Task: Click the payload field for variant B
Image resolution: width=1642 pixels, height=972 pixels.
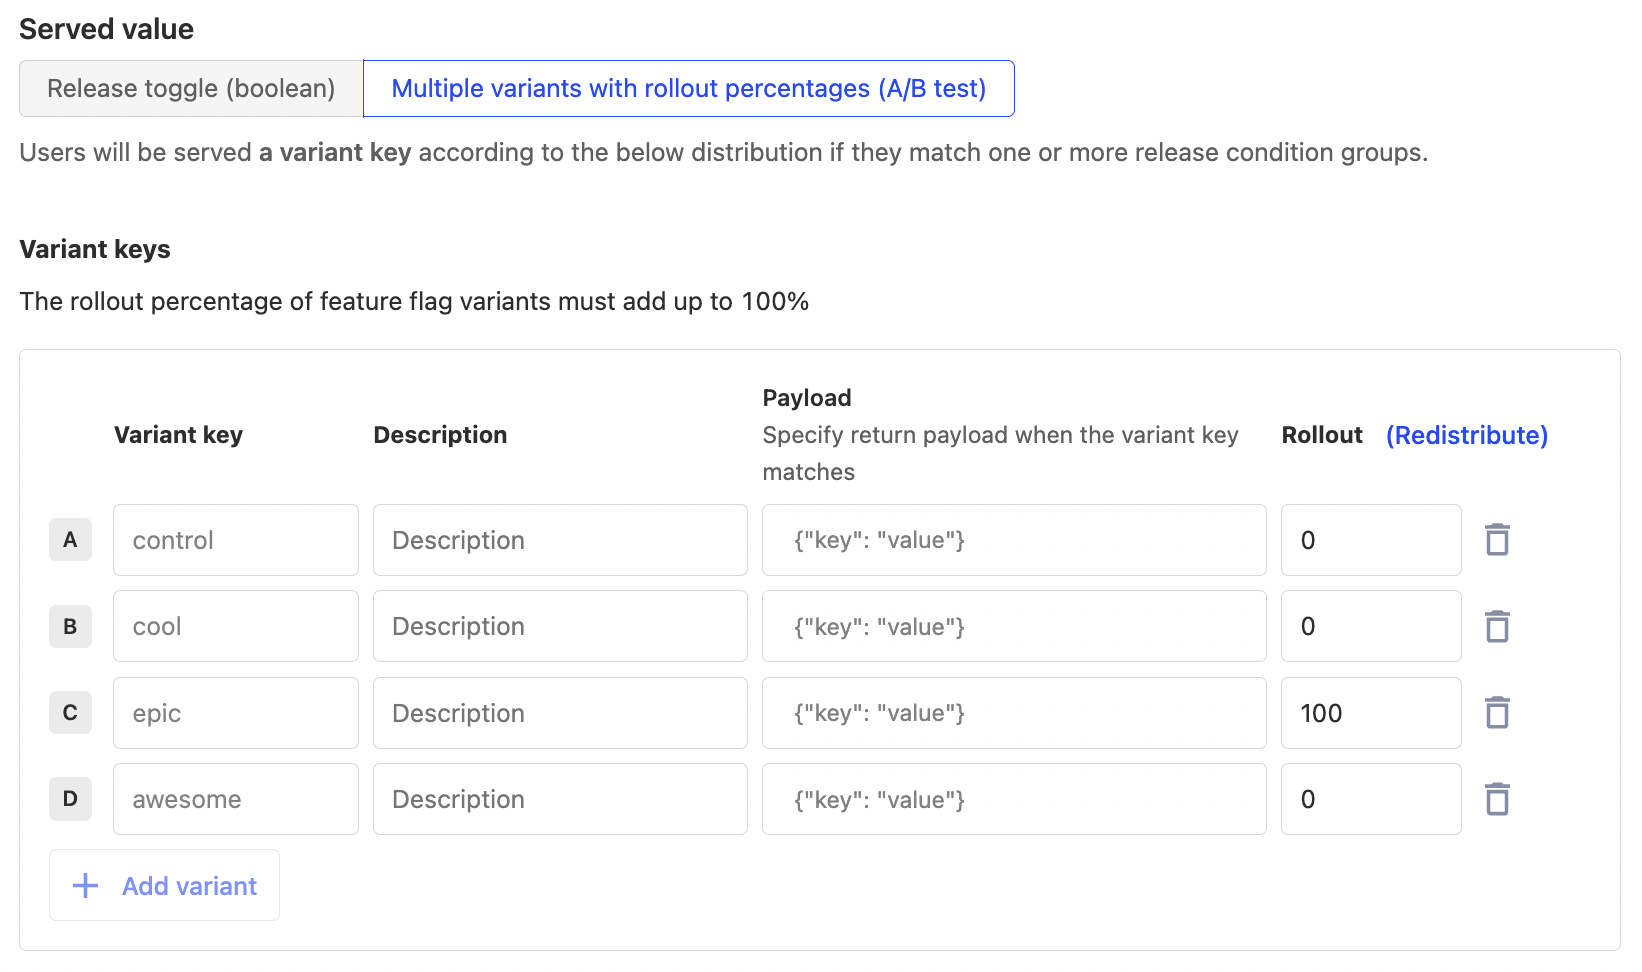Action: click(x=1014, y=627)
